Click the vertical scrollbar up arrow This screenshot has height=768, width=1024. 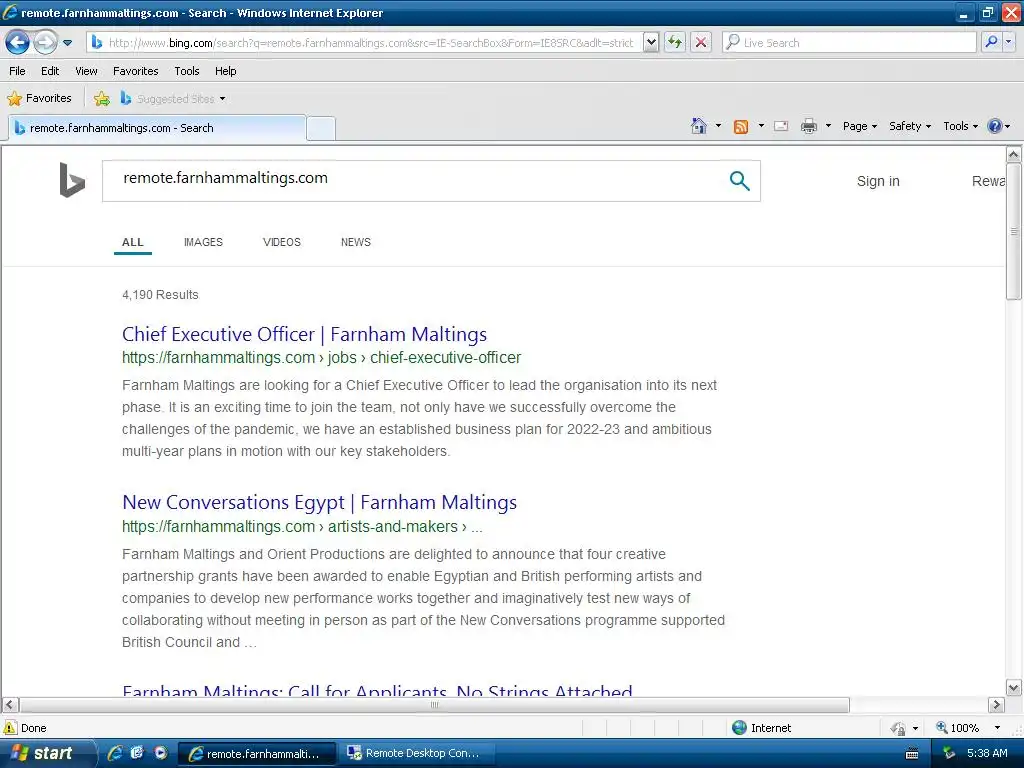coord(1014,155)
